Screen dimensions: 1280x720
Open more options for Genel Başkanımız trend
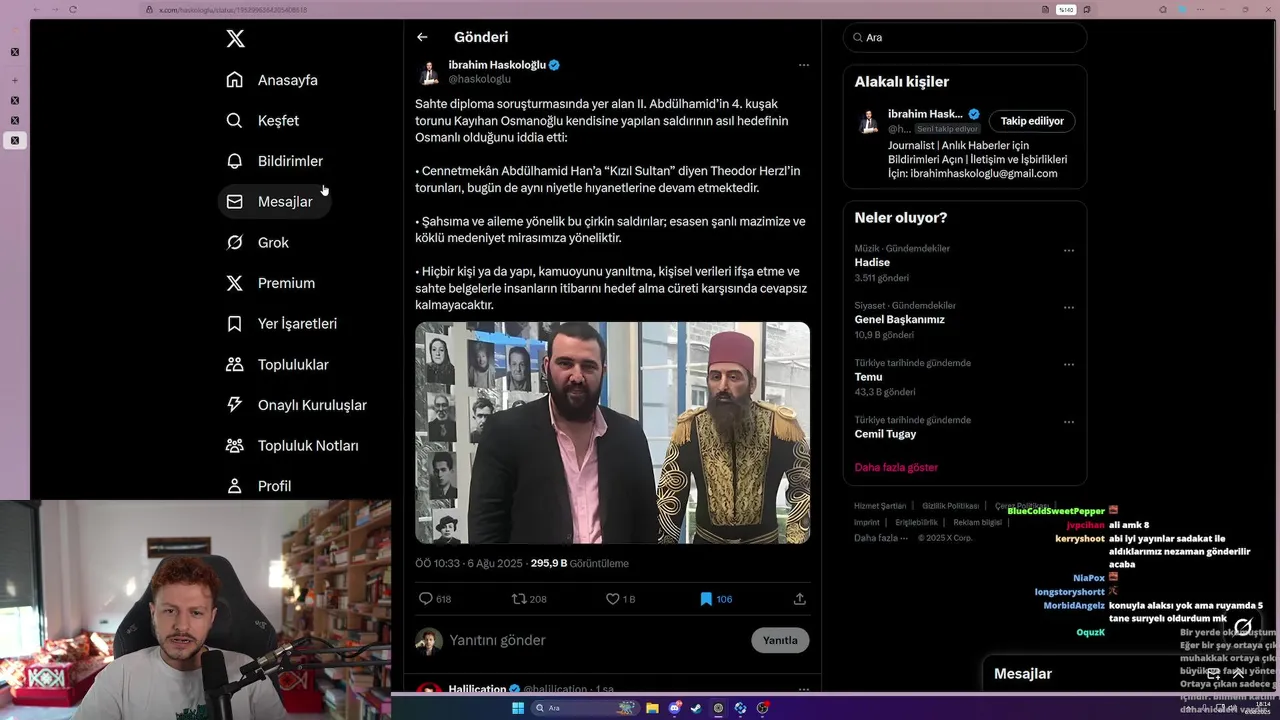(1069, 307)
